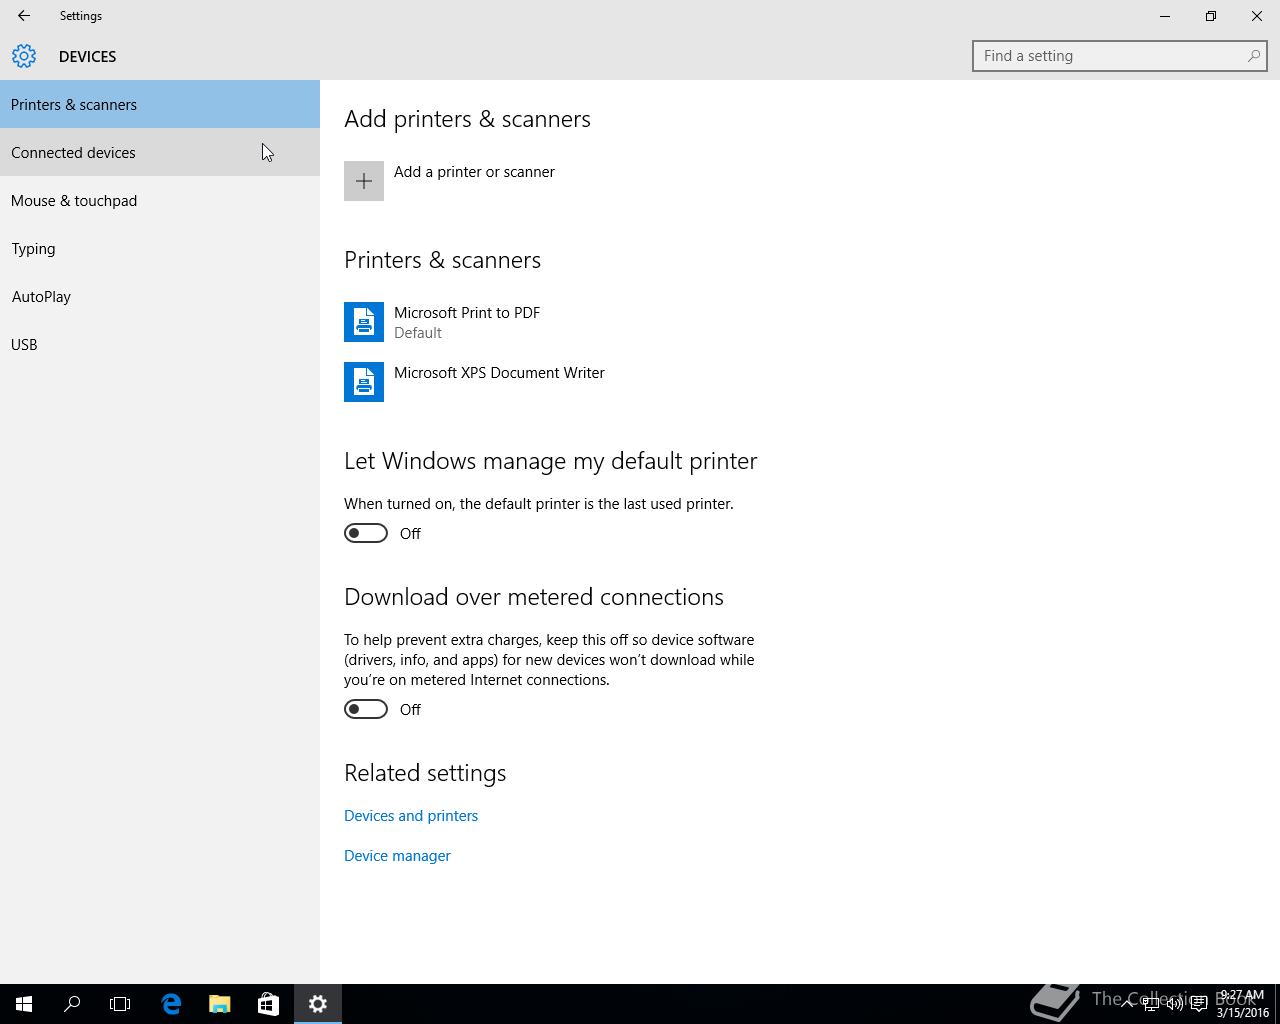1280x1024 pixels.
Task: Open the network status tray icon
Action: click(x=1151, y=1004)
